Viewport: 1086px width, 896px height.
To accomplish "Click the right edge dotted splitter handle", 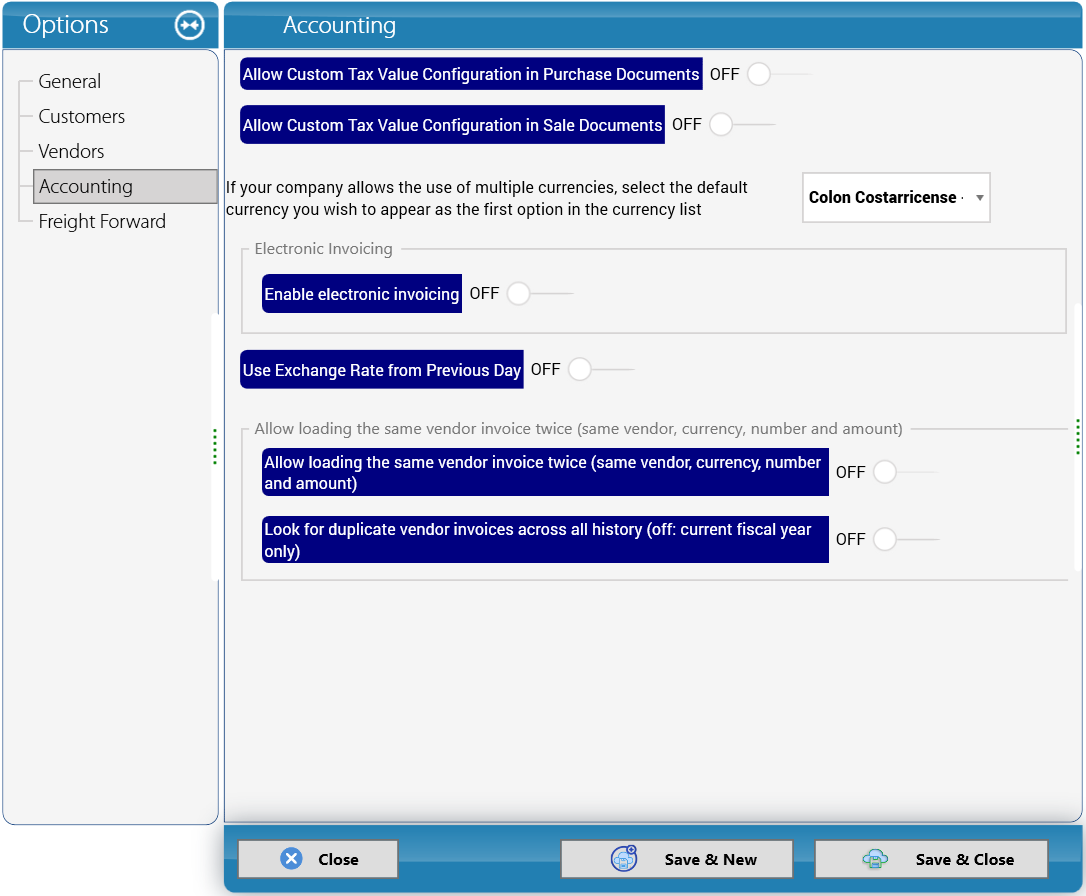I will point(1078,437).
